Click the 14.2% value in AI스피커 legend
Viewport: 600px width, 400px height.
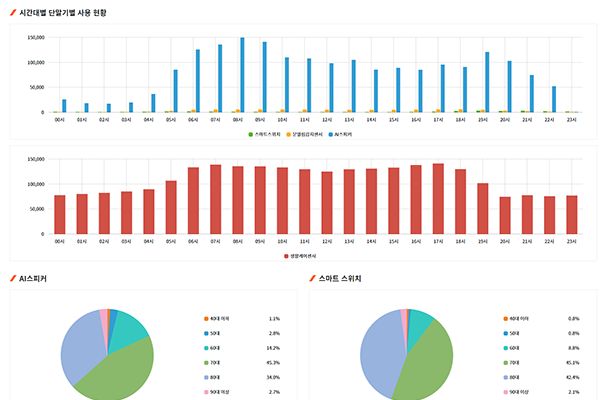pyautogui.click(x=273, y=348)
